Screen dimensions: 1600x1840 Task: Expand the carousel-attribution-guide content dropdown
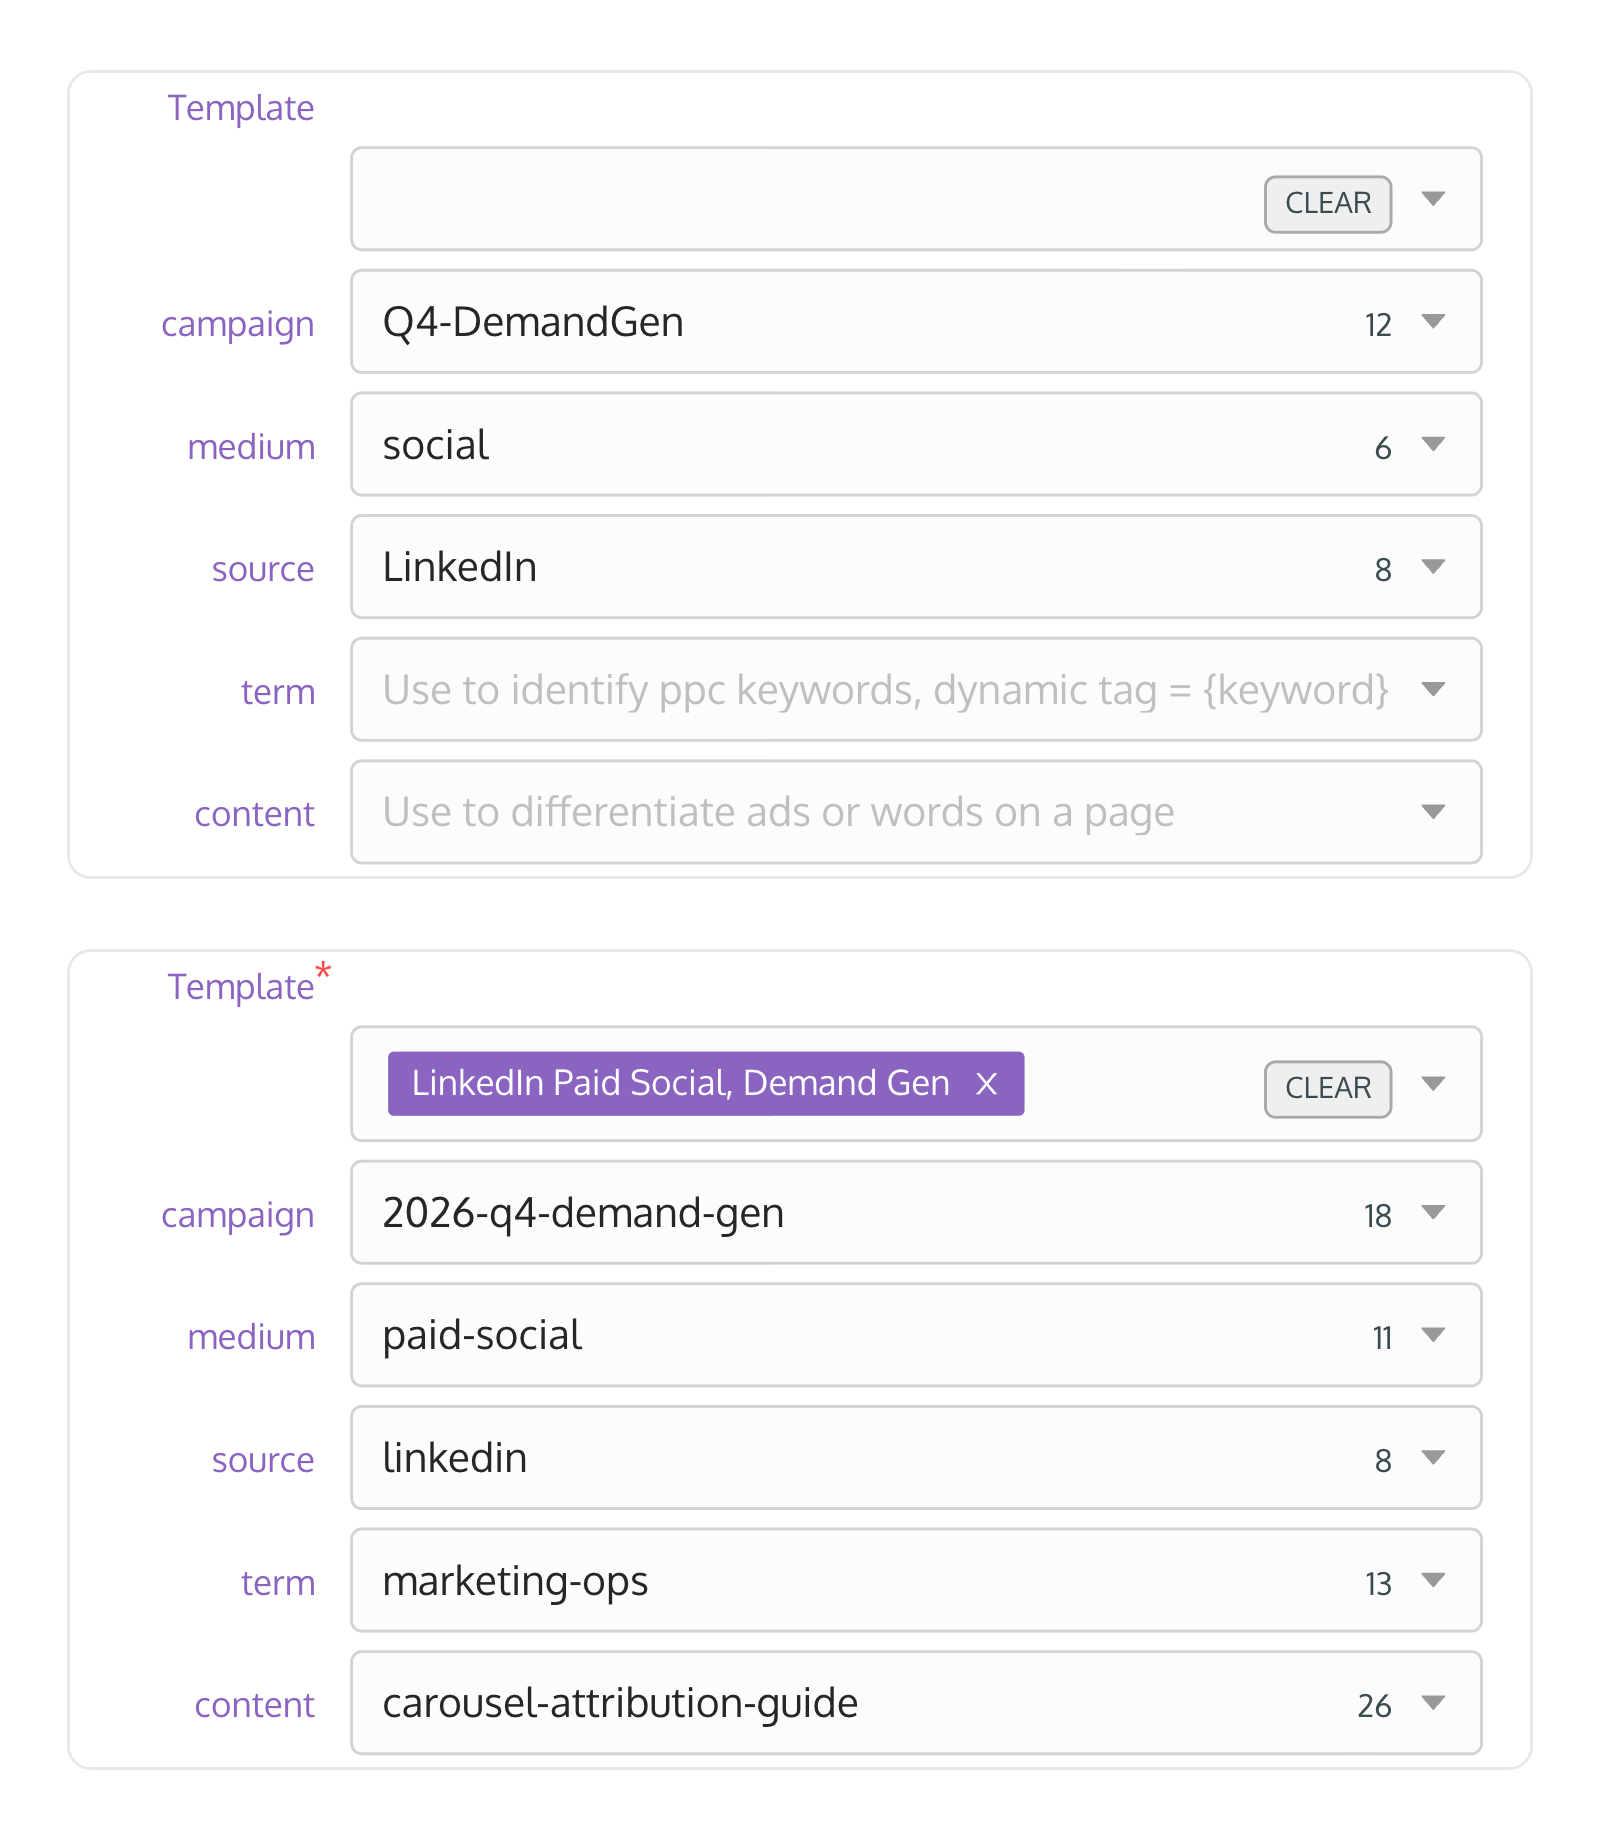1433,1703
